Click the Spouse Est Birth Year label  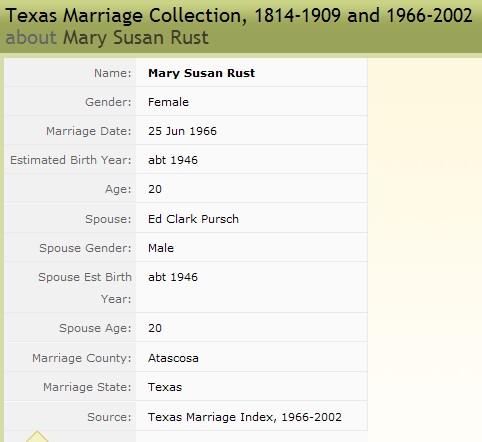(85, 288)
